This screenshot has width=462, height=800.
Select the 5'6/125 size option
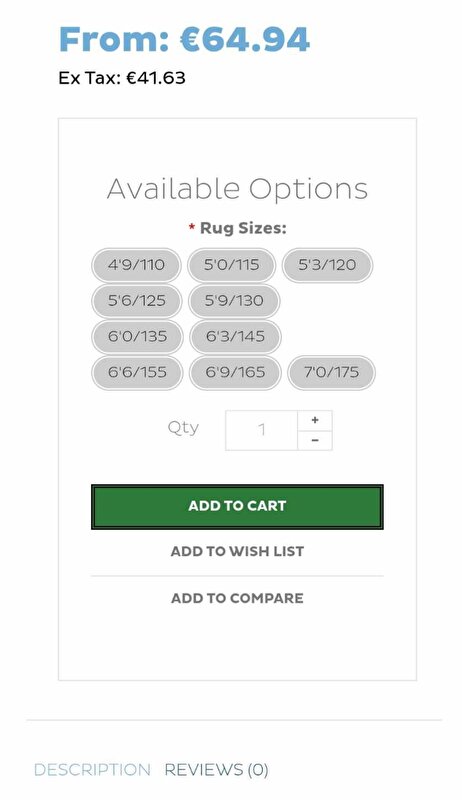click(137, 301)
